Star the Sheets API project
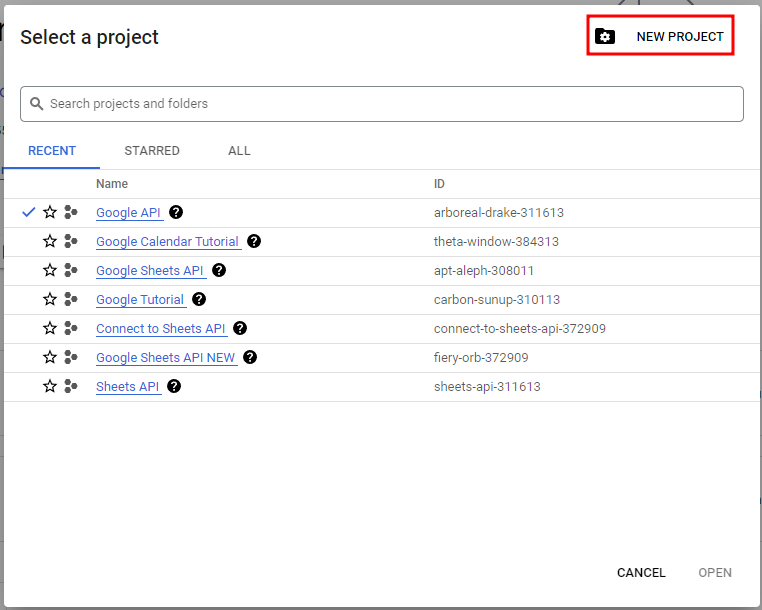The image size is (762, 610). [50, 386]
